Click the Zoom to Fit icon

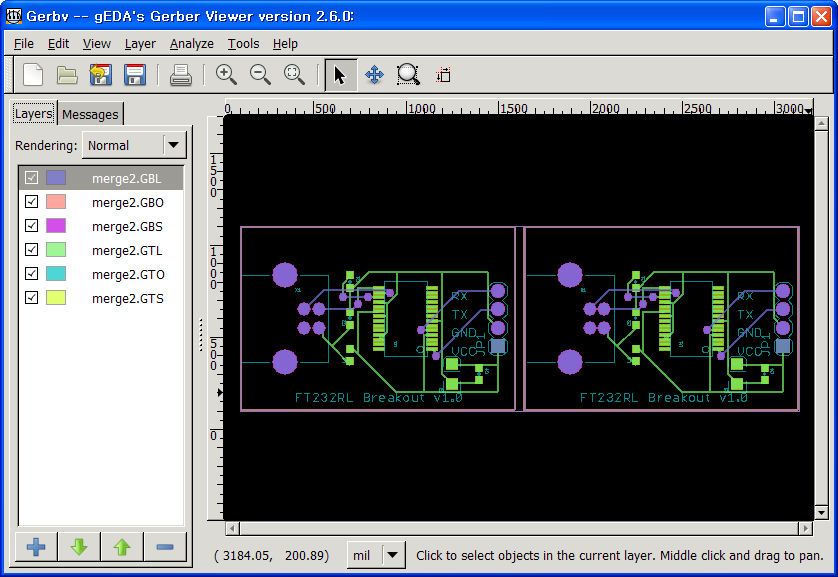pyautogui.click(x=294, y=75)
